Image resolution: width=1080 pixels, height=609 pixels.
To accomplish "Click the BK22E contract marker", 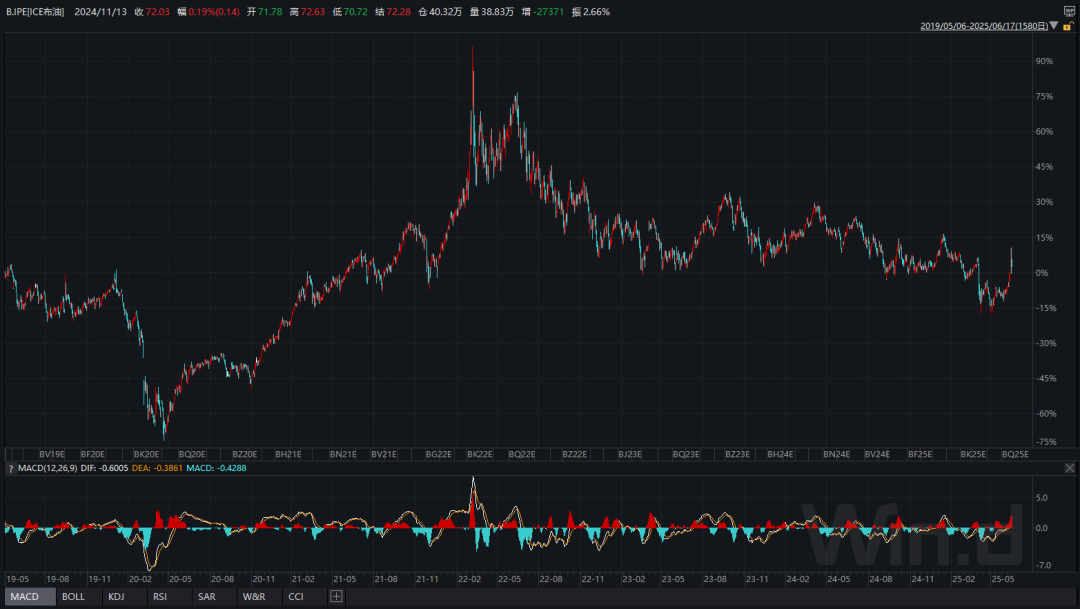I will [480, 454].
